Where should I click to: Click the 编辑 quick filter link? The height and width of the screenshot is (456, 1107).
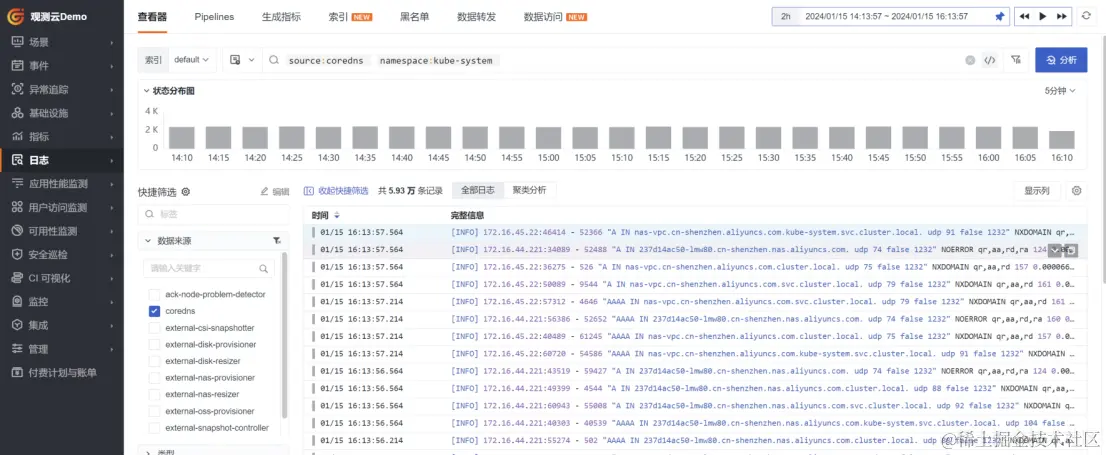coord(275,191)
